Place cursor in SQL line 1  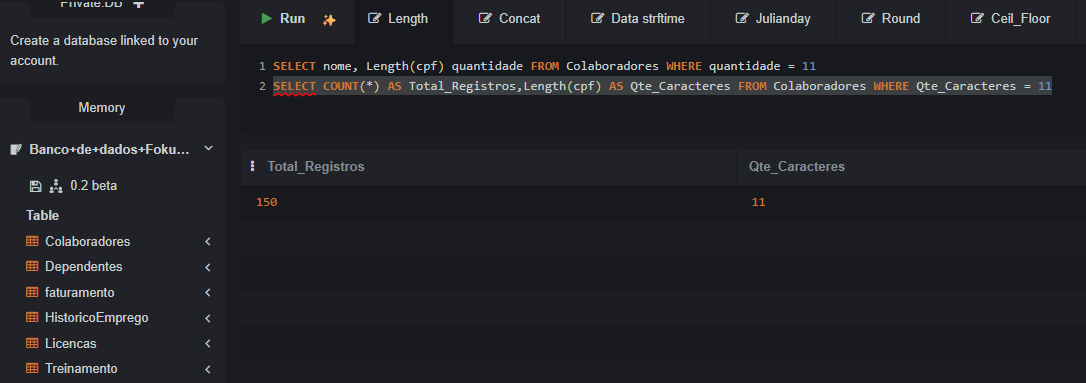(544, 66)
